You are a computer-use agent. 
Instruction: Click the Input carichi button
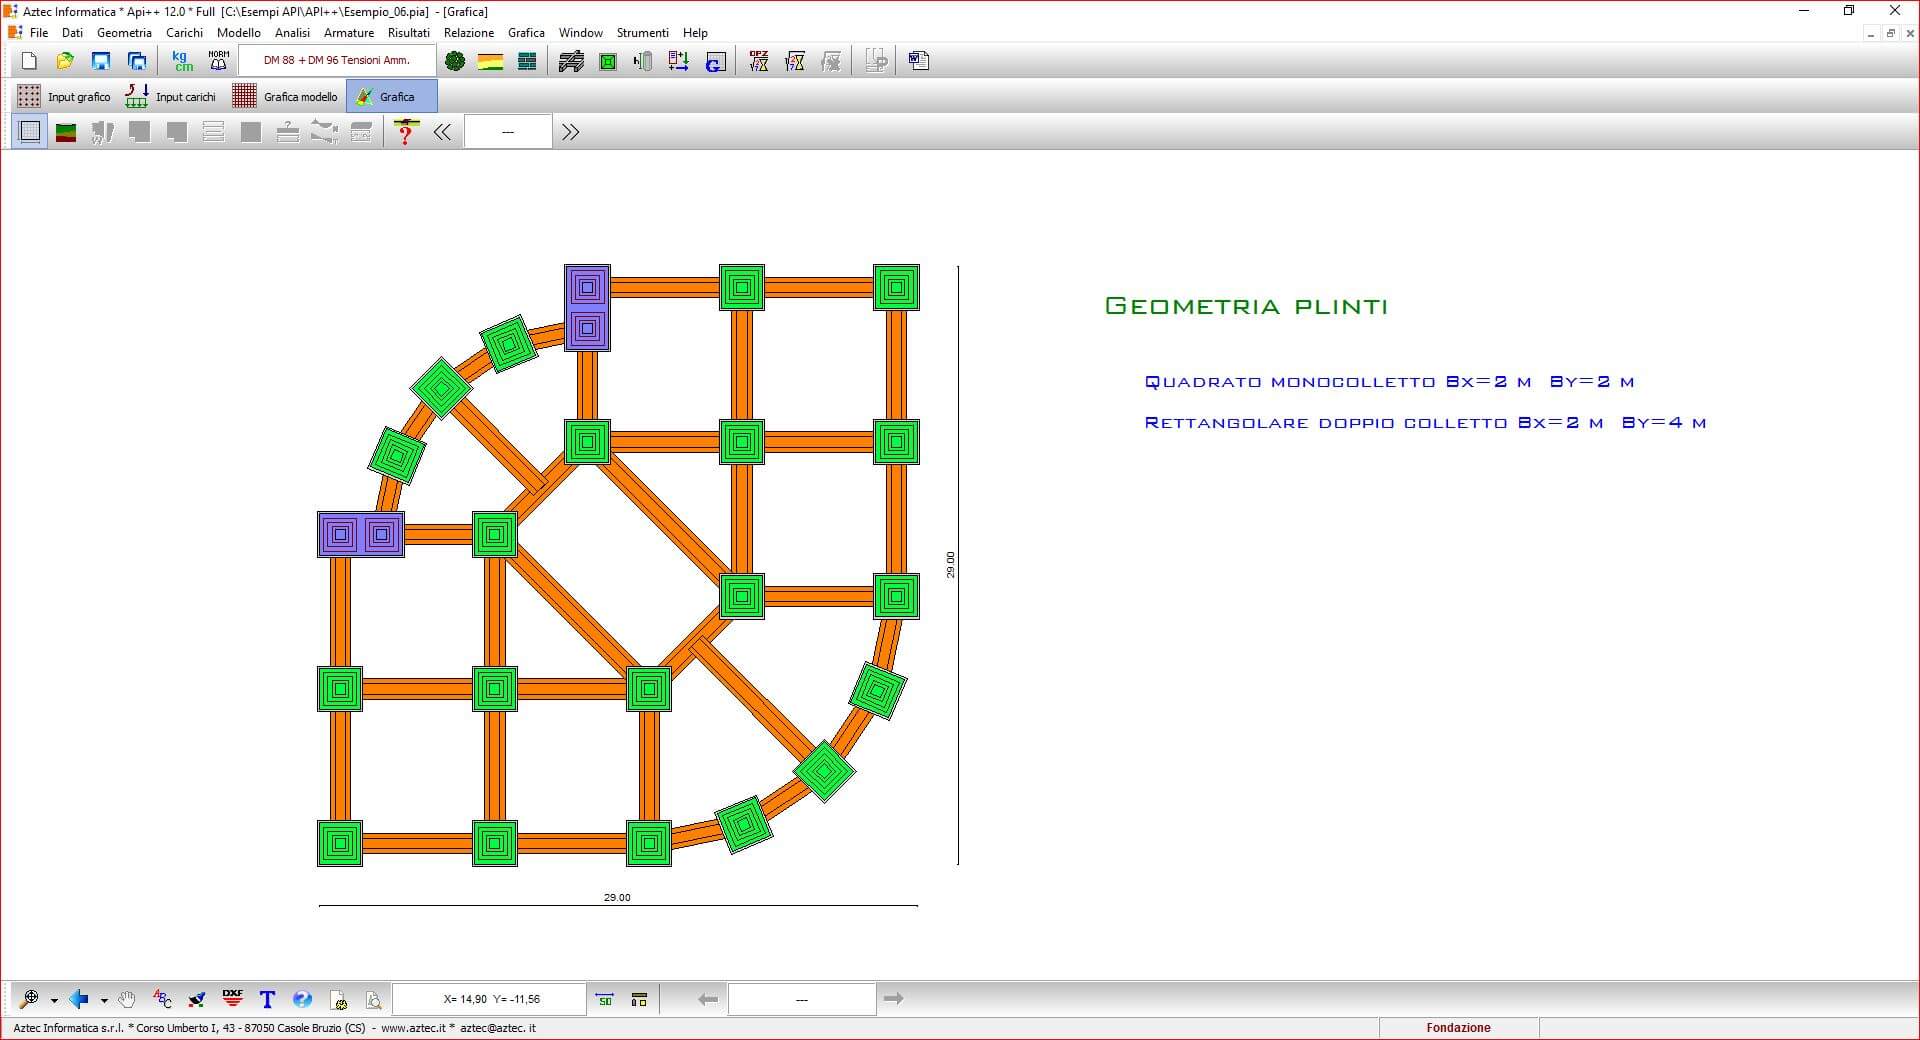click(x=171, y=97)
